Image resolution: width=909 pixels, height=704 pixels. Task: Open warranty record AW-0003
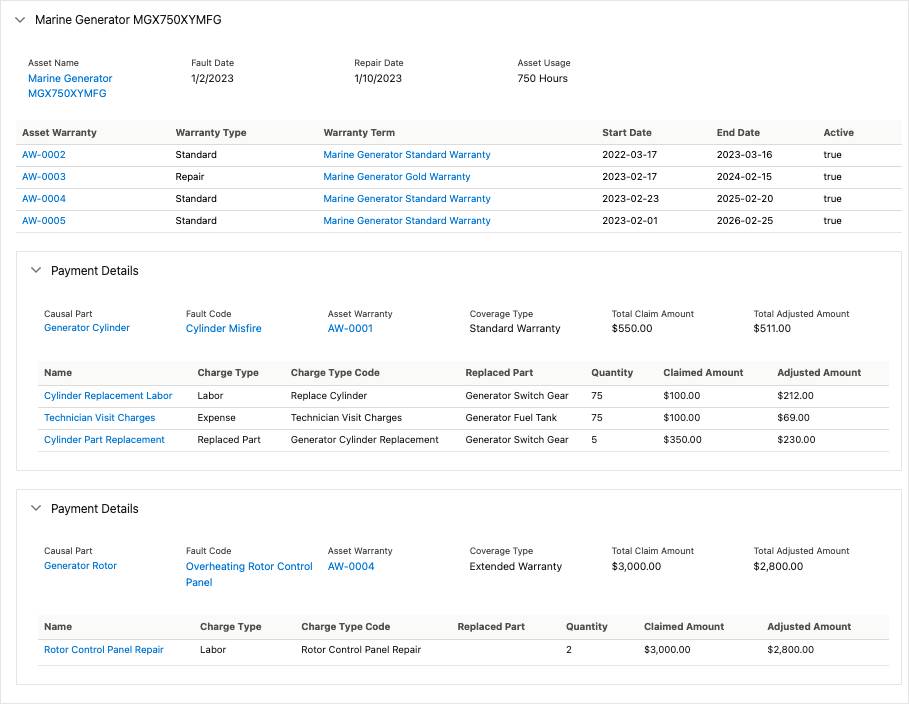tap(43, 177)
